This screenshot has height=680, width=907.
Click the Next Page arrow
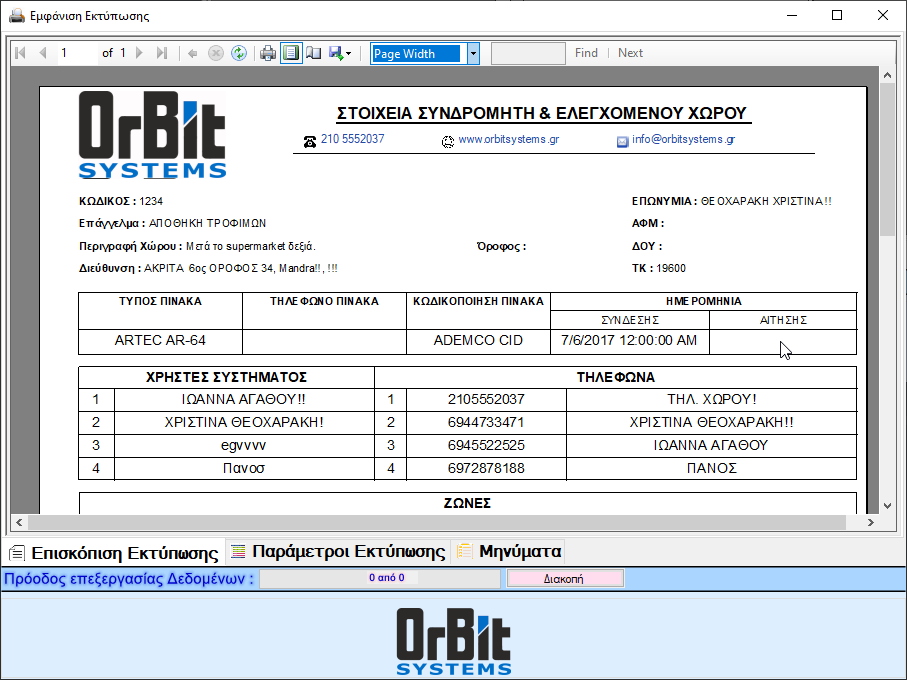tap(139, 54)
